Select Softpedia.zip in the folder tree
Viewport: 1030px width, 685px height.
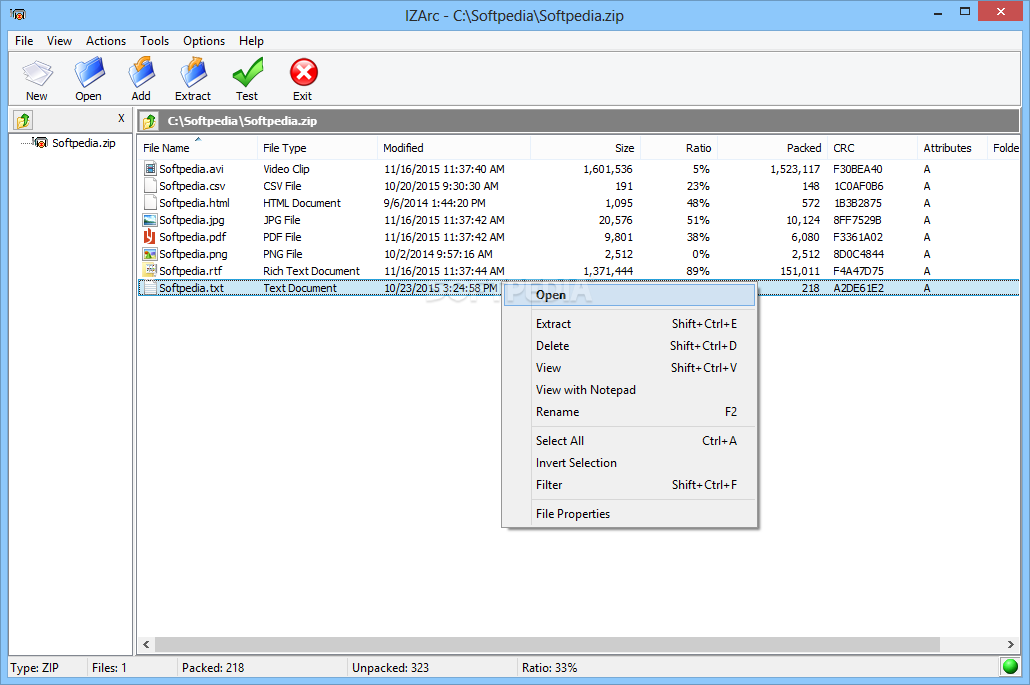click(x=83, y=143)
